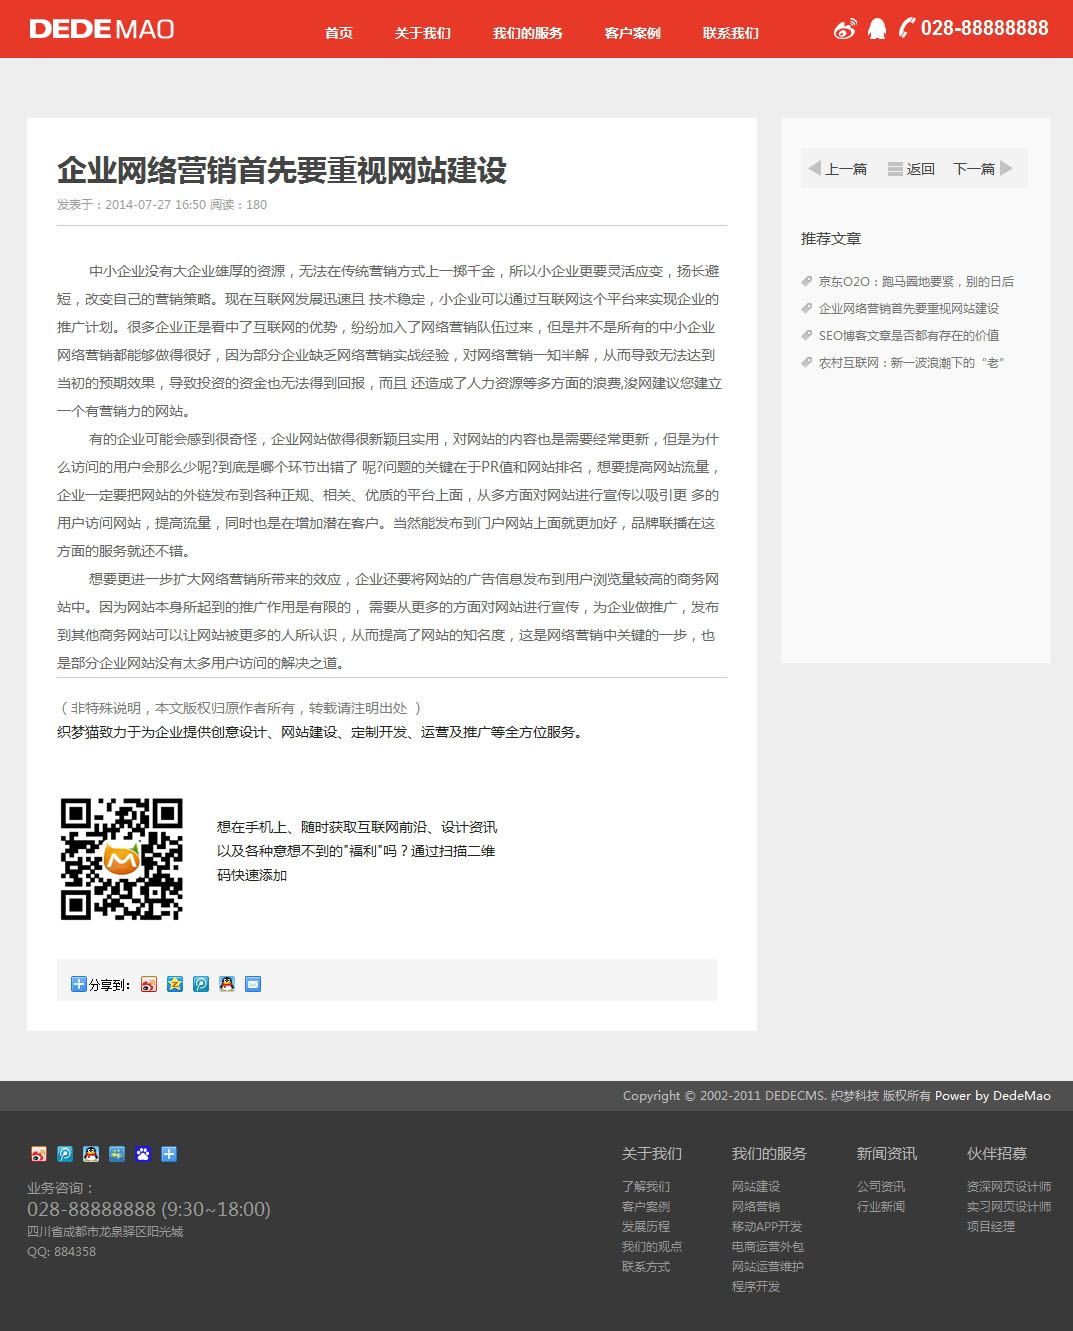Click the Tencent Weibo icon in the footer
Image resolution: width=1073 pixels, height=1331 pixels.
pos(65,1154)
